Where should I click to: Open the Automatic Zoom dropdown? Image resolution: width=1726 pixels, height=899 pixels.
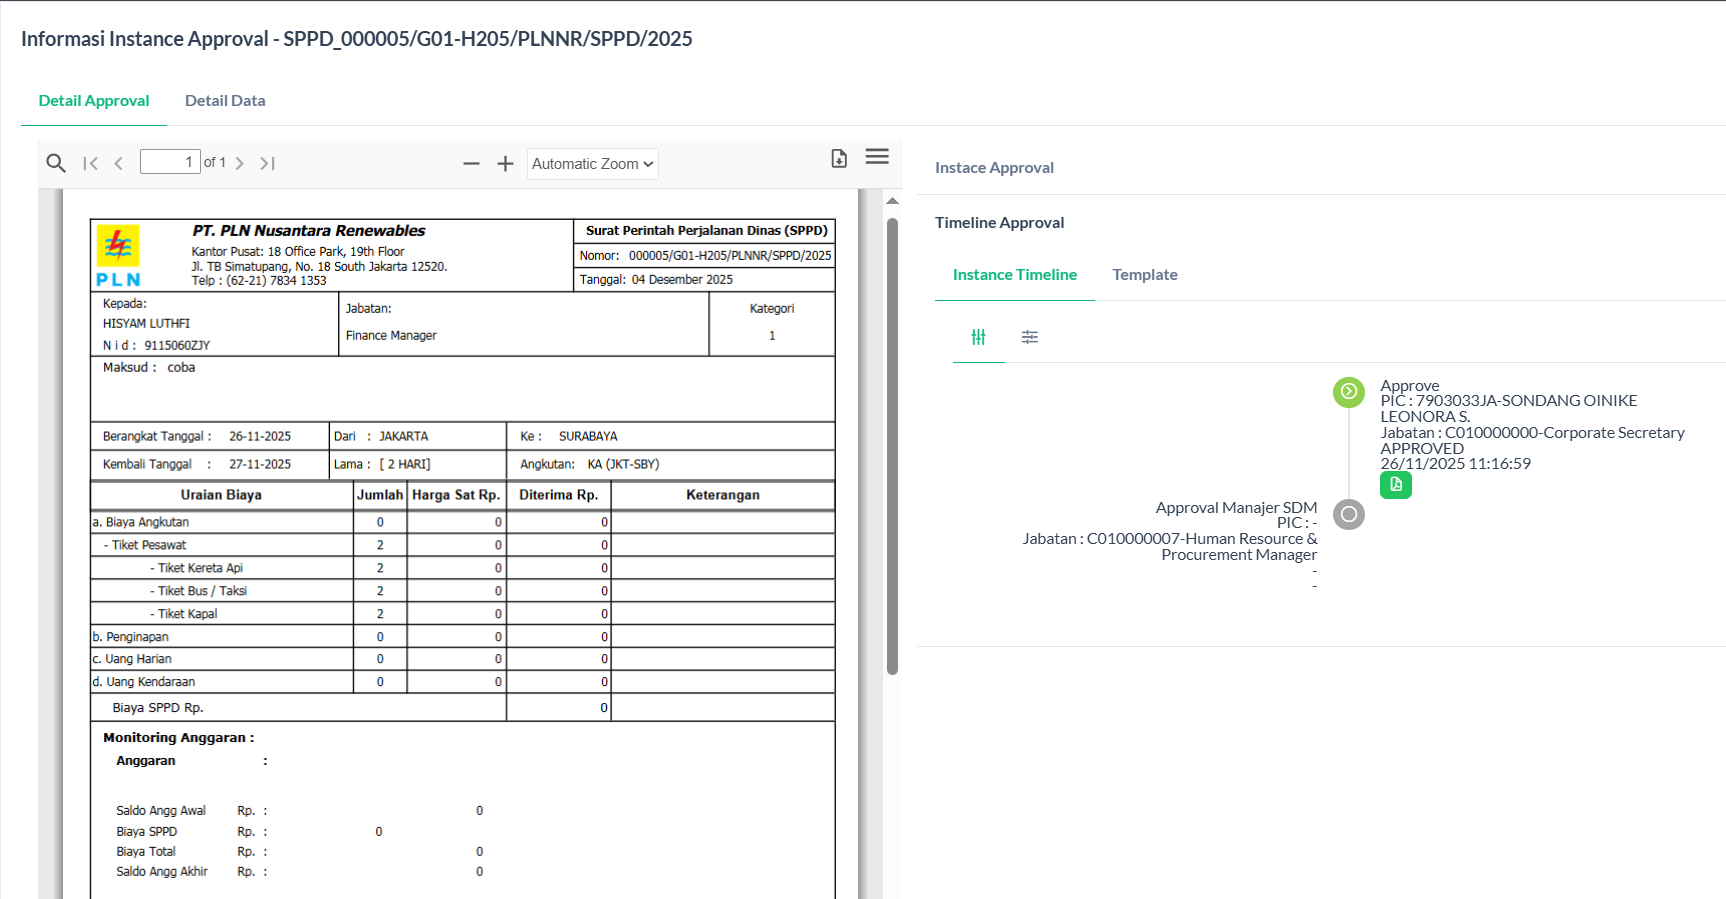coord(592,164)
